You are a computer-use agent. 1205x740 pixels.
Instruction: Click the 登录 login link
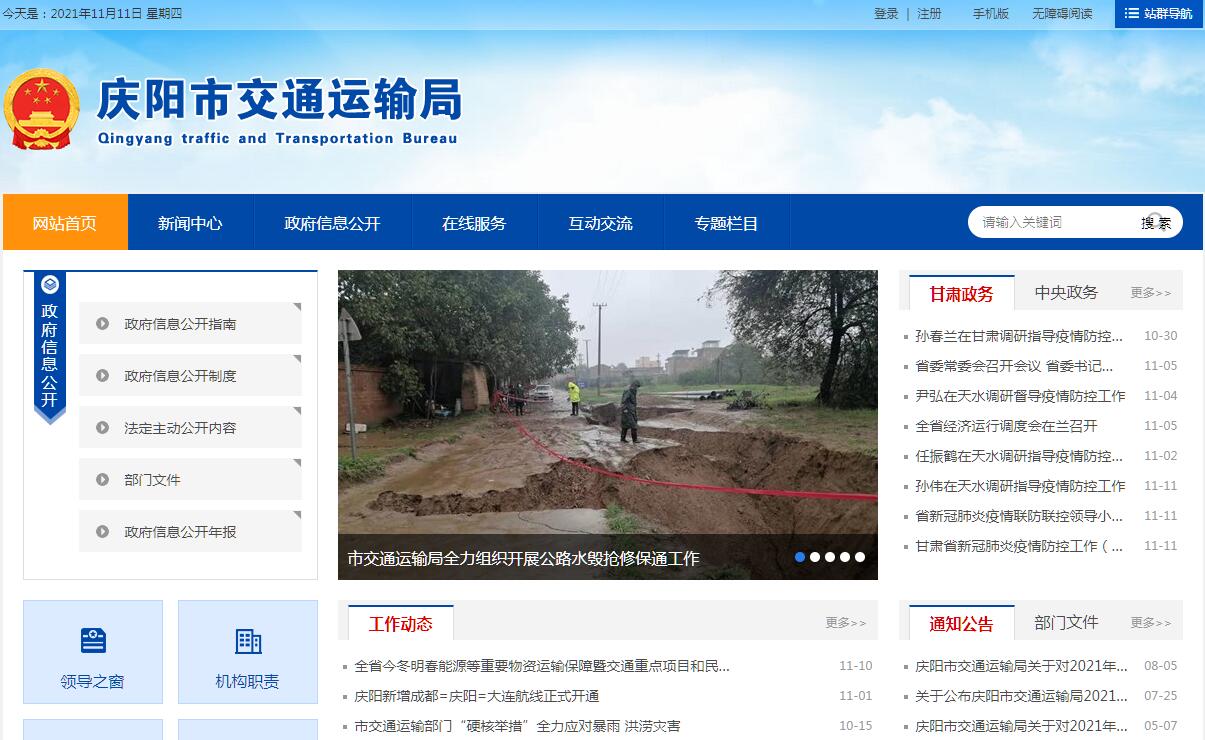point(886,14)
